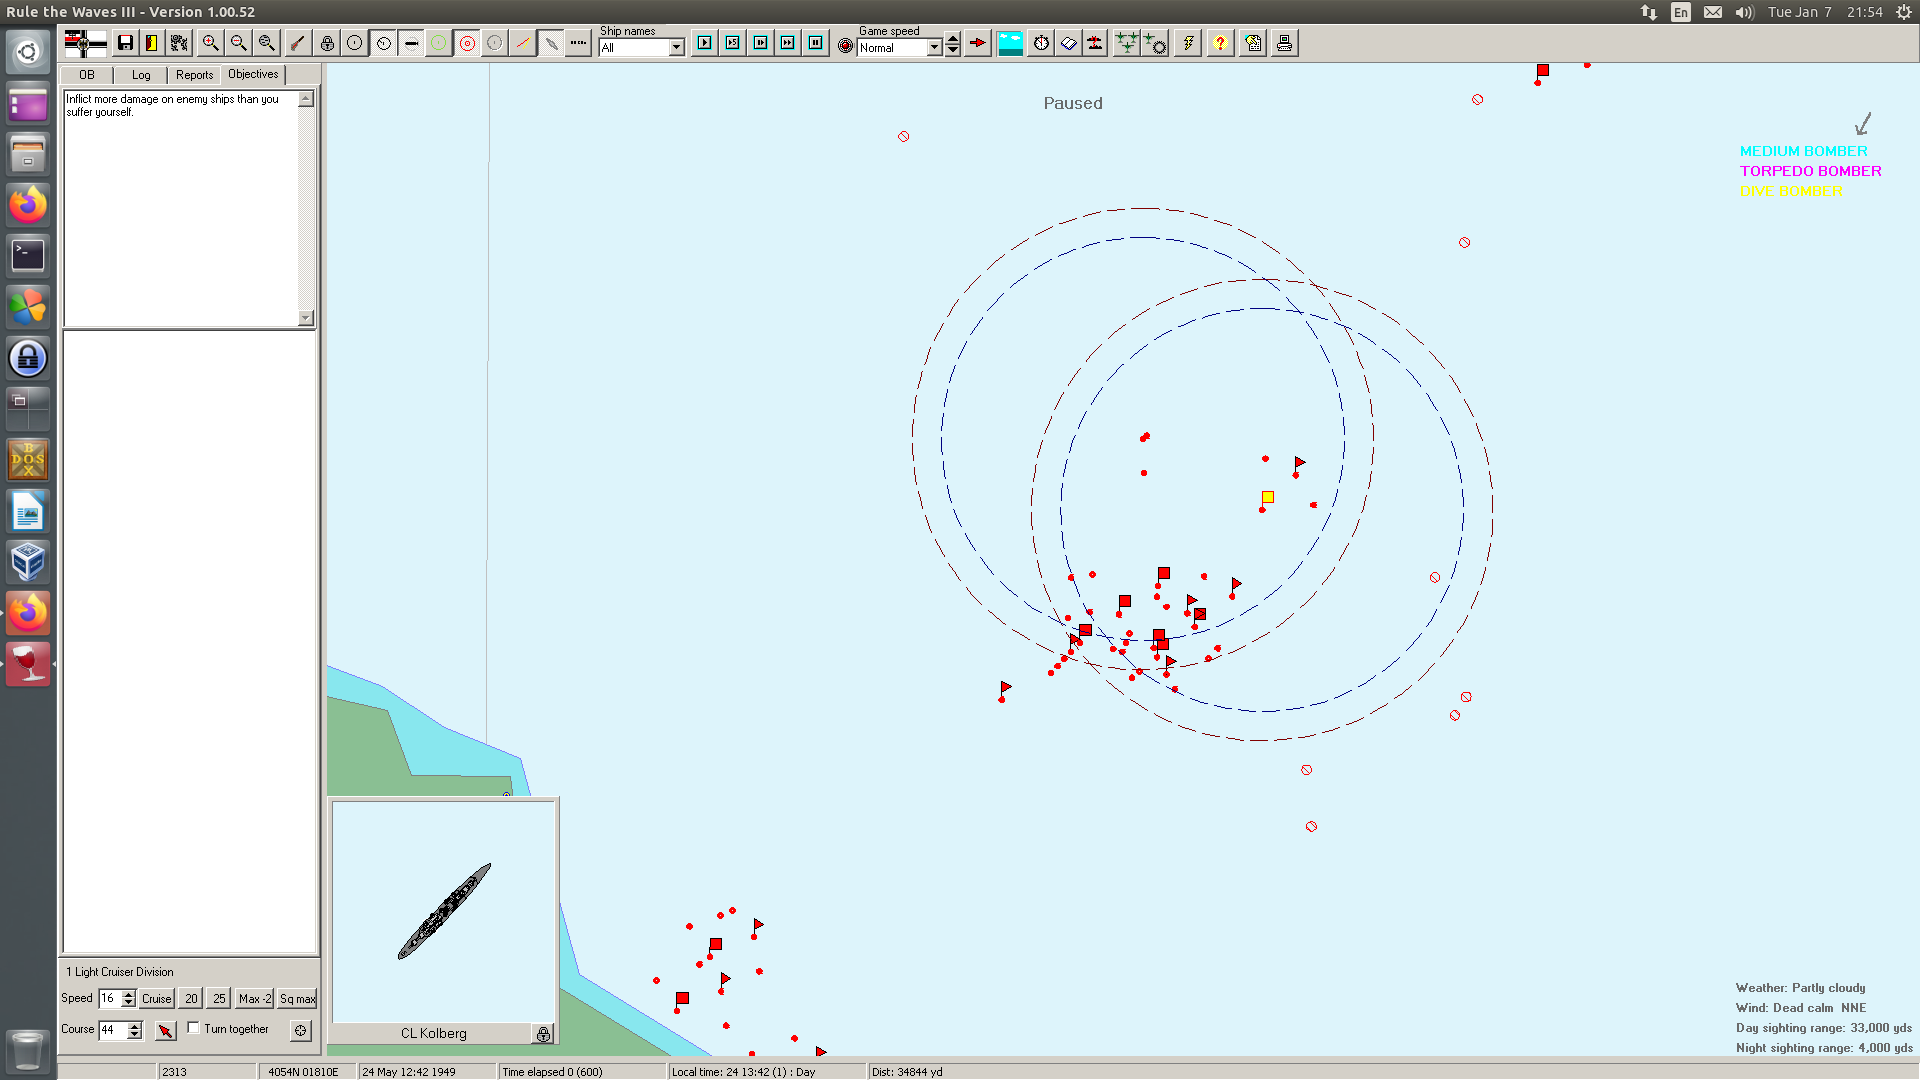
Task: Open the Game speed dropdown
Action: (x=934, y=48)
